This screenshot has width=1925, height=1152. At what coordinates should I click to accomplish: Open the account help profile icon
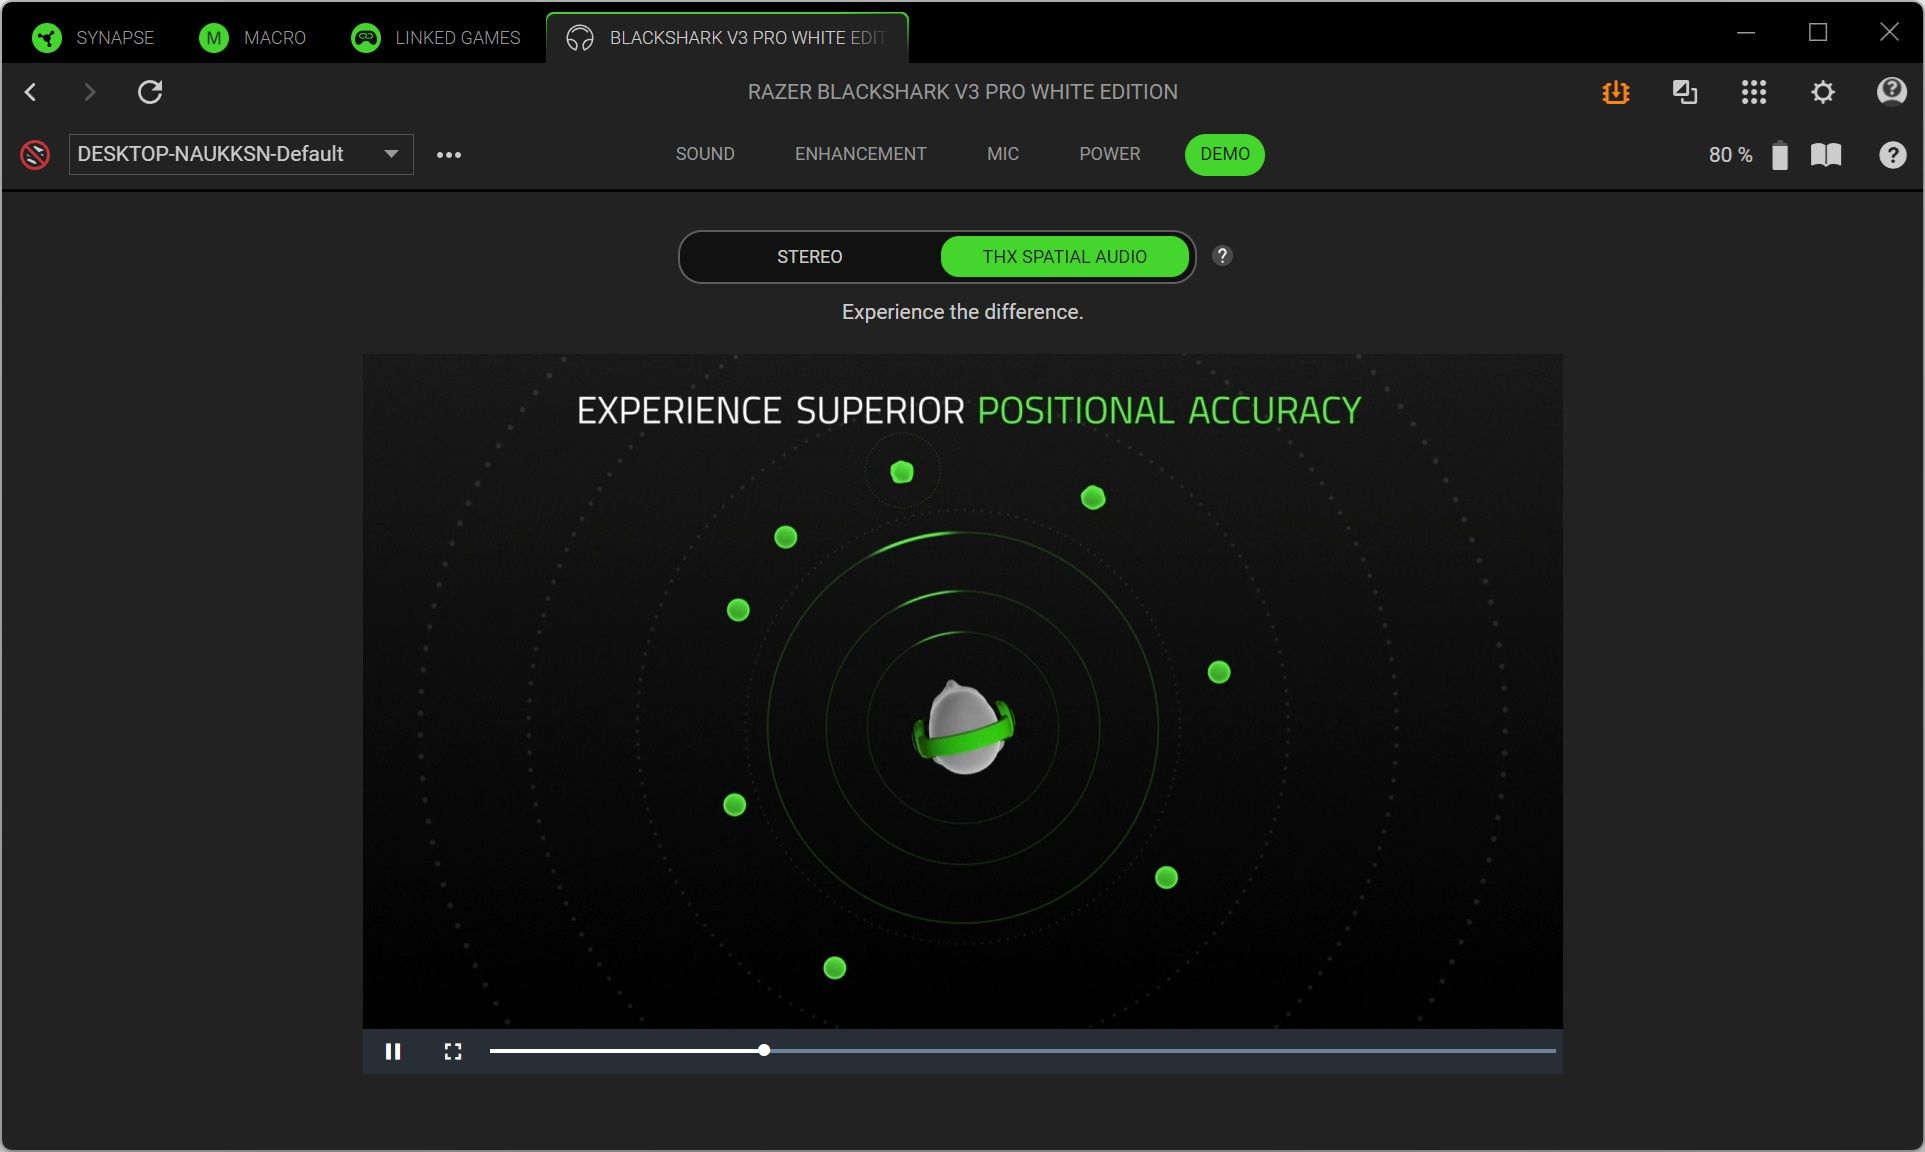1891,92
